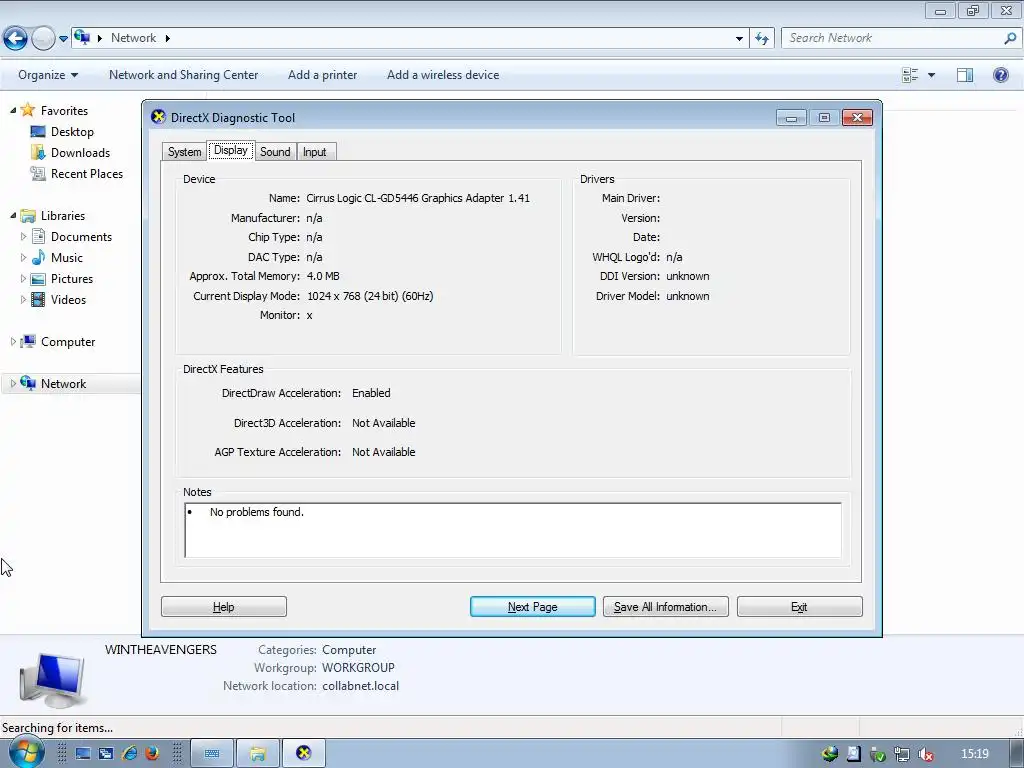Image resolution: width=1024 pixels, height=768 pixels.
Task: Select the Documents library icon
Action: pyautogui.click(x=39, y=236)
